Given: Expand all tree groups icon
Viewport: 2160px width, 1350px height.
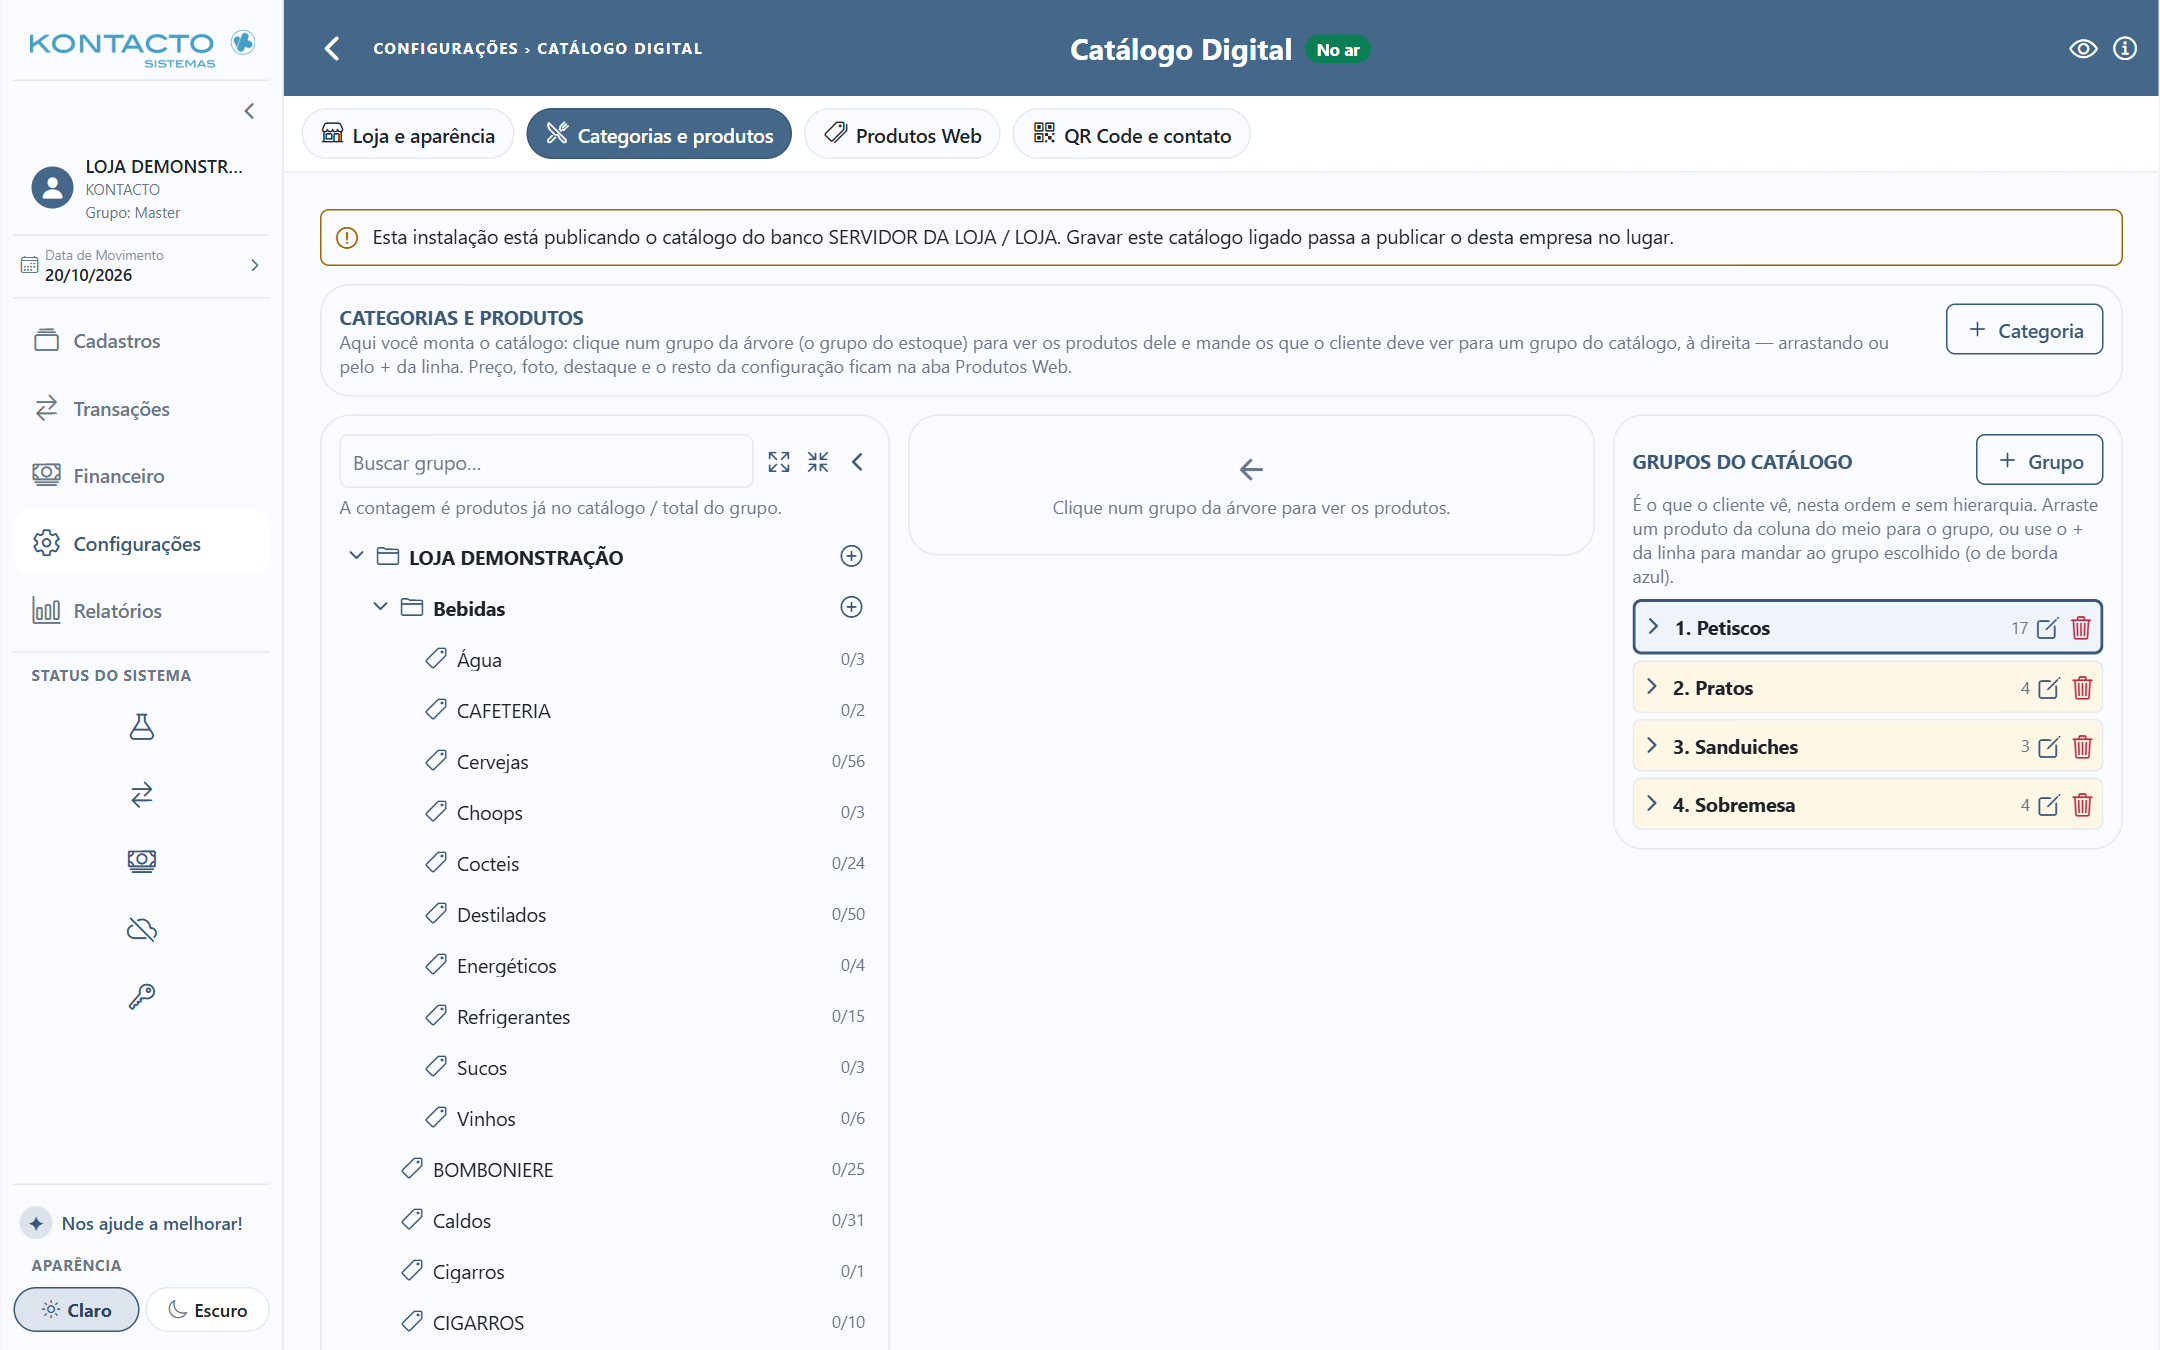Looking at the screenshot, I should [779, 462].
